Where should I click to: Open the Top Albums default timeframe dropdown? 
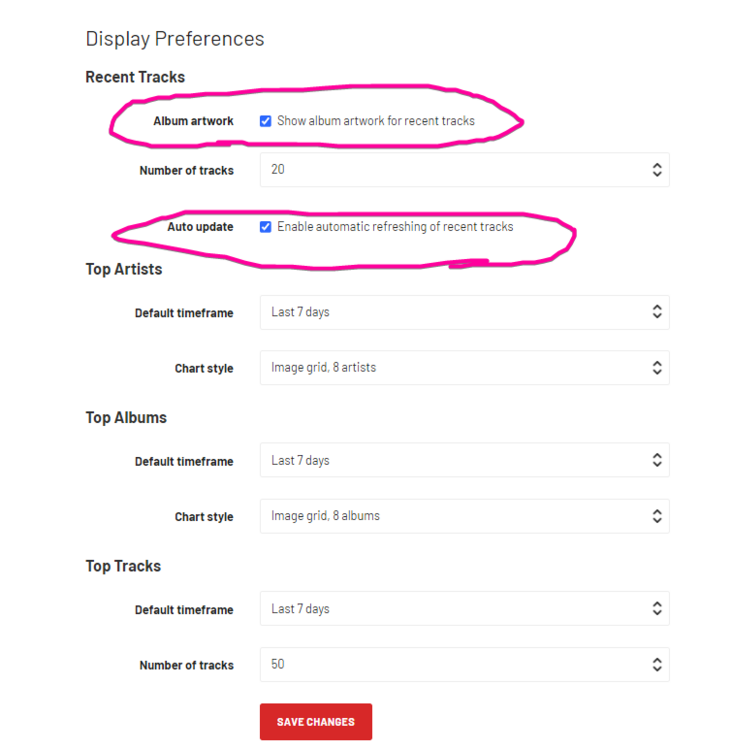464,460
